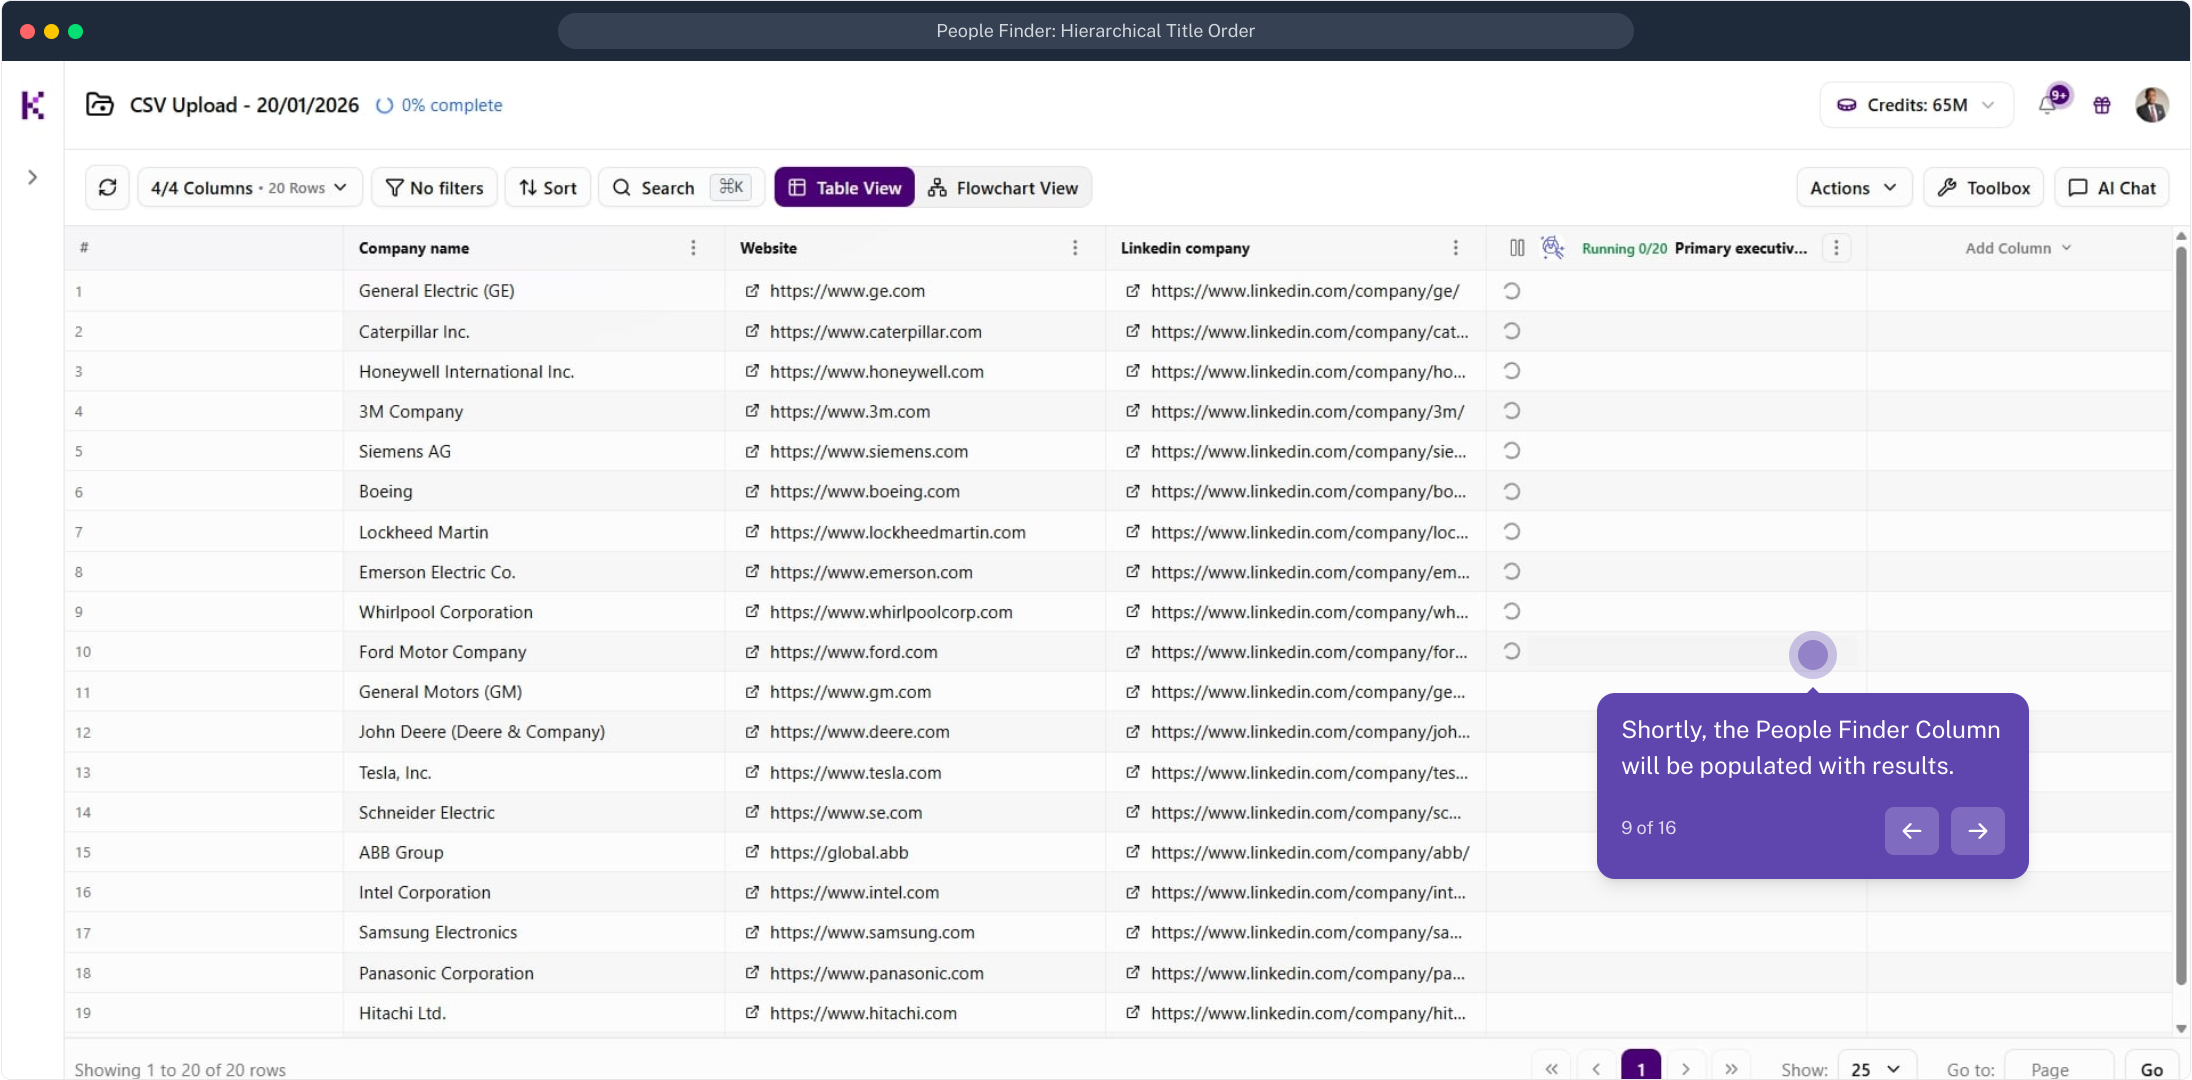Click the external link icon for honeywell.com
Image resolution: width=2192 pixels, height=1080 pixels.
click(752, 371)
